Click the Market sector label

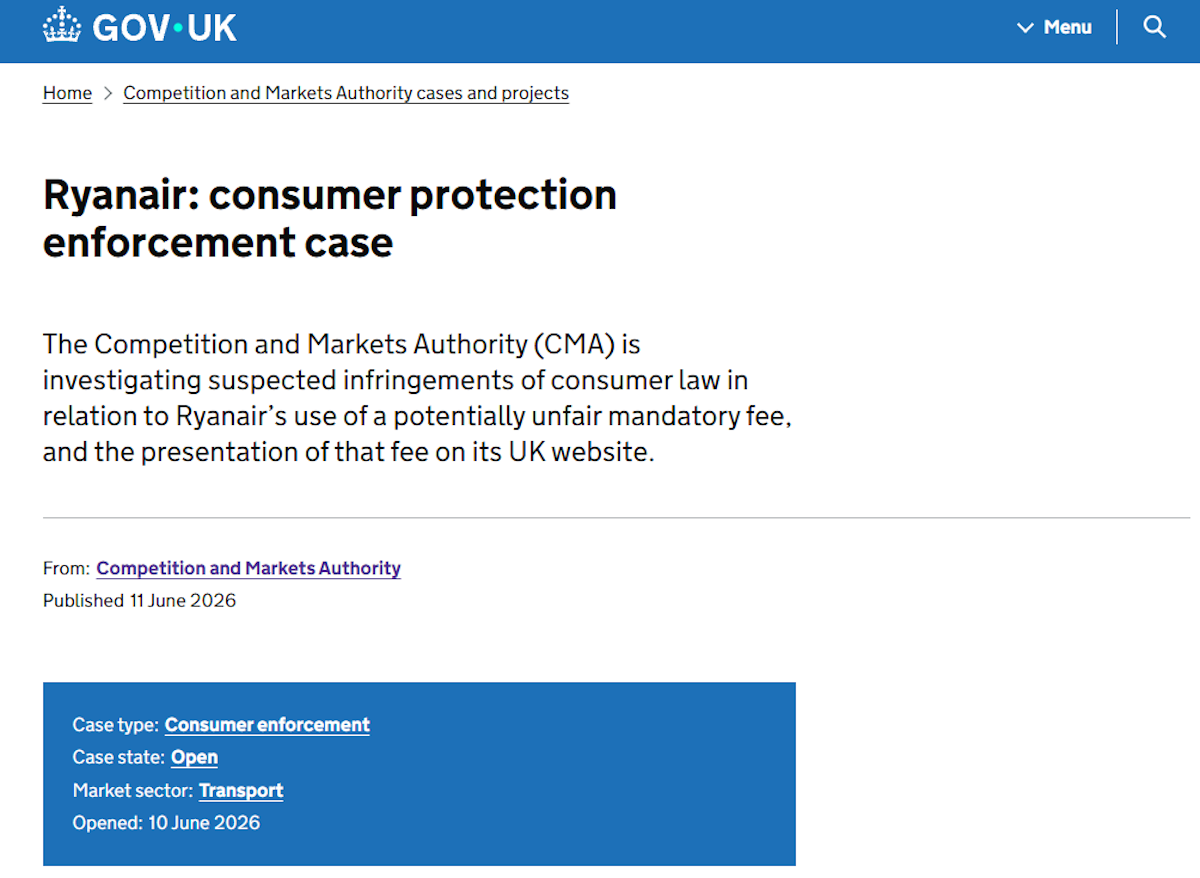[133, 791]
